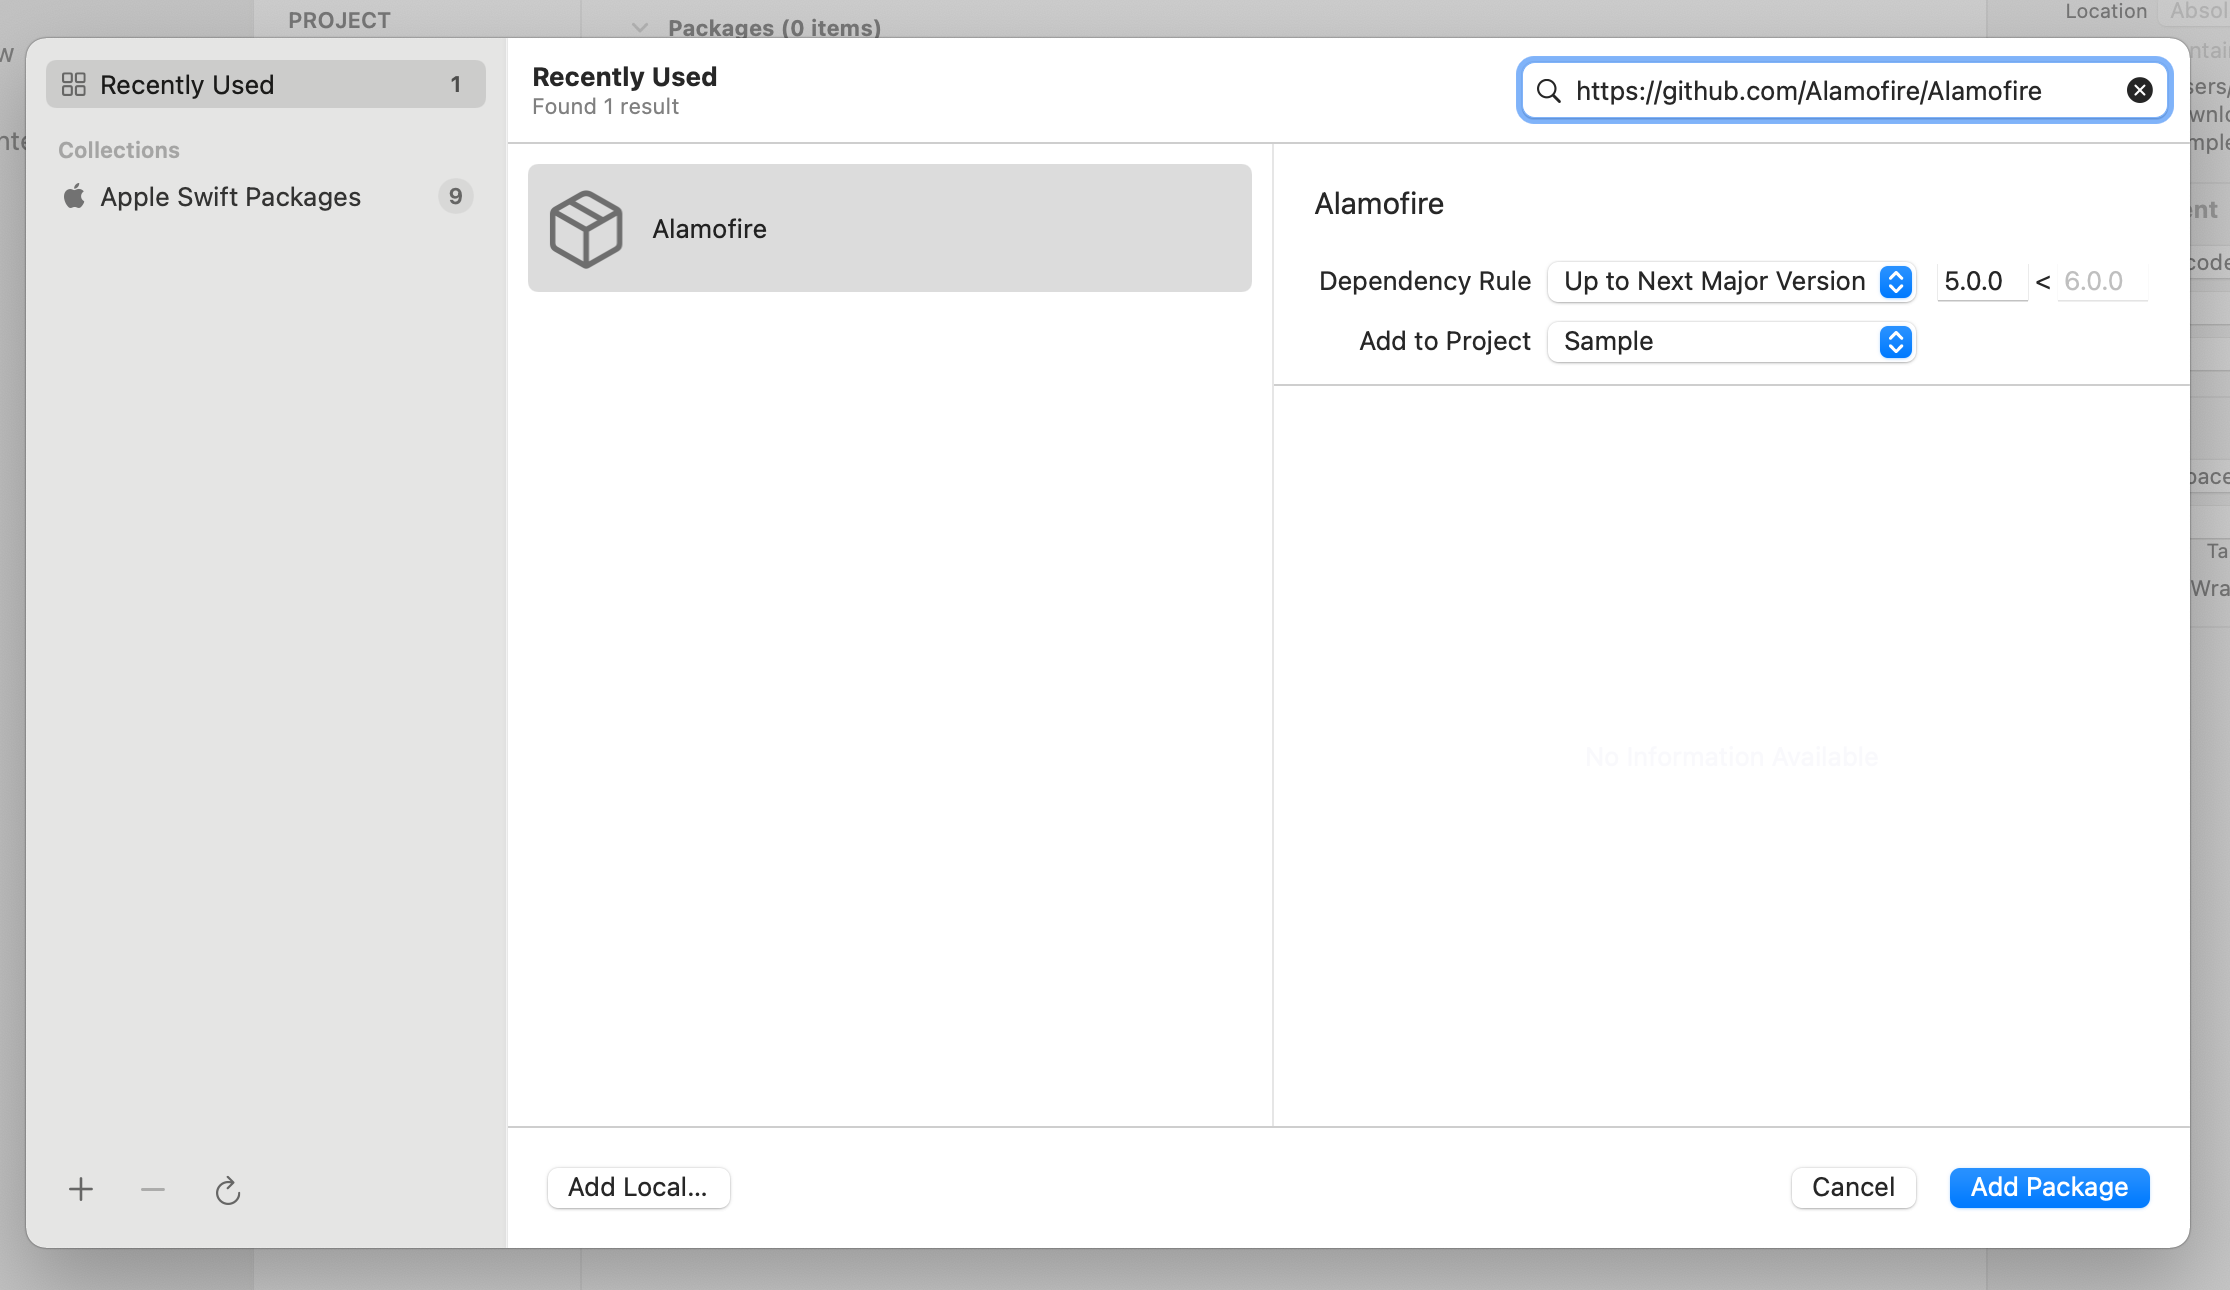Click the Apple logo beside Swift Packages
The height and width of the screenshot is (1290, 2230).
click(x=74, y=196)
